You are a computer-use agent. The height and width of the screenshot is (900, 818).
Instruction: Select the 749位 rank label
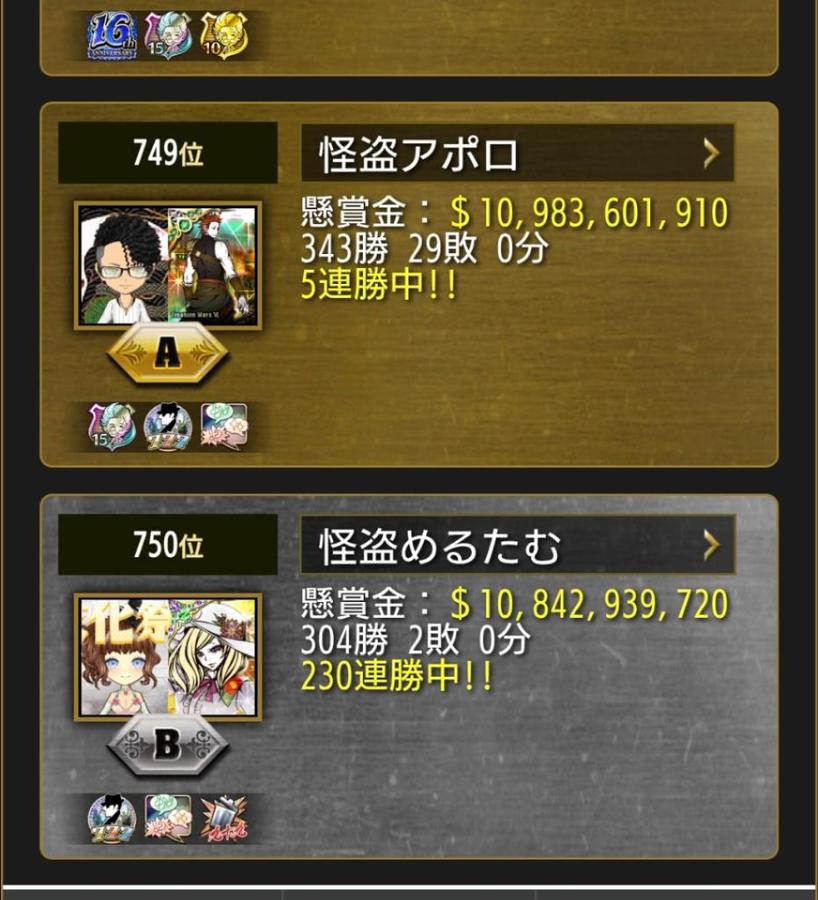(x=168, y=153)
